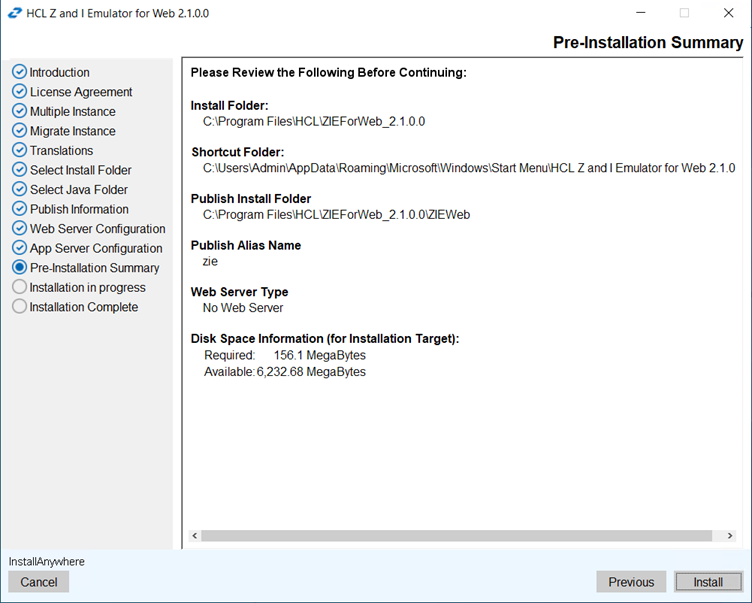Click the Install button
The height and width of the screenshot is (603, 752).
[x=708, y=582]
